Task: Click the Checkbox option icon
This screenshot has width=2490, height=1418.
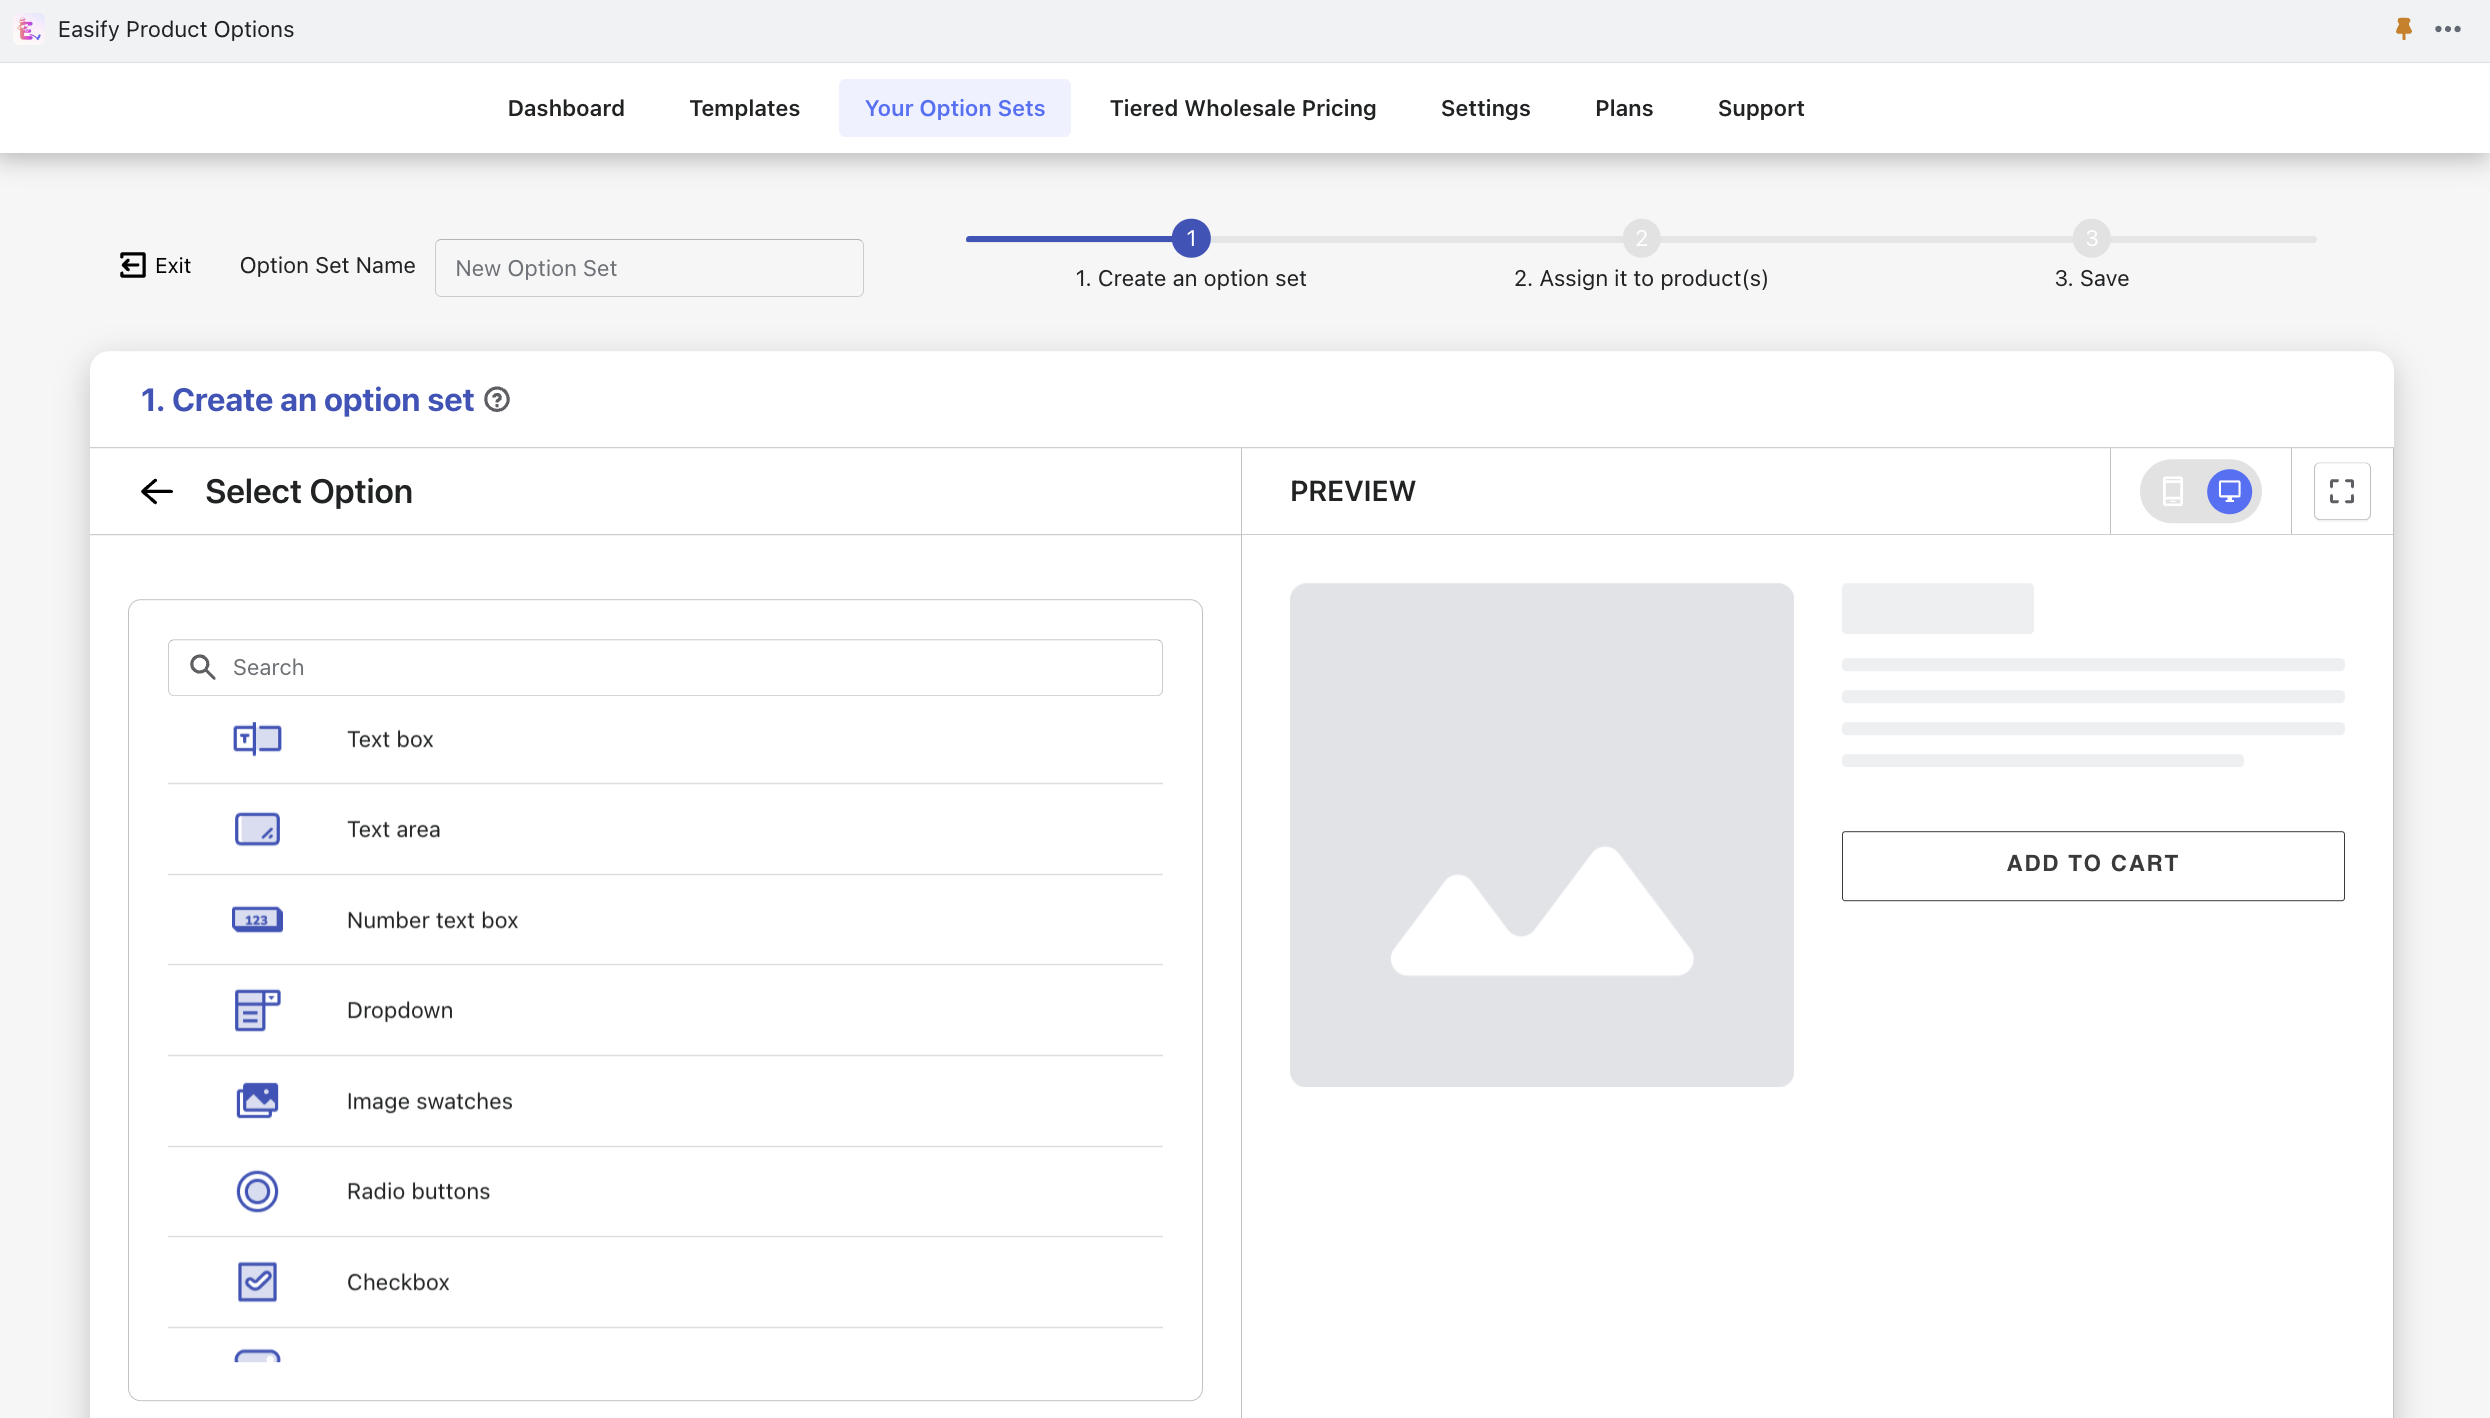Action: coord(257,1279)
